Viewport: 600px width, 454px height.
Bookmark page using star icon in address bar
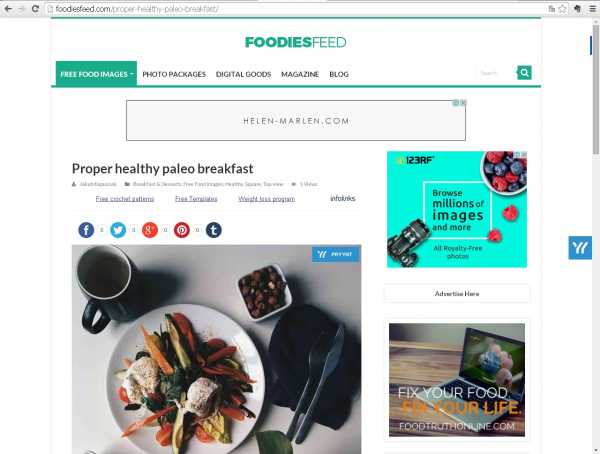562,9
